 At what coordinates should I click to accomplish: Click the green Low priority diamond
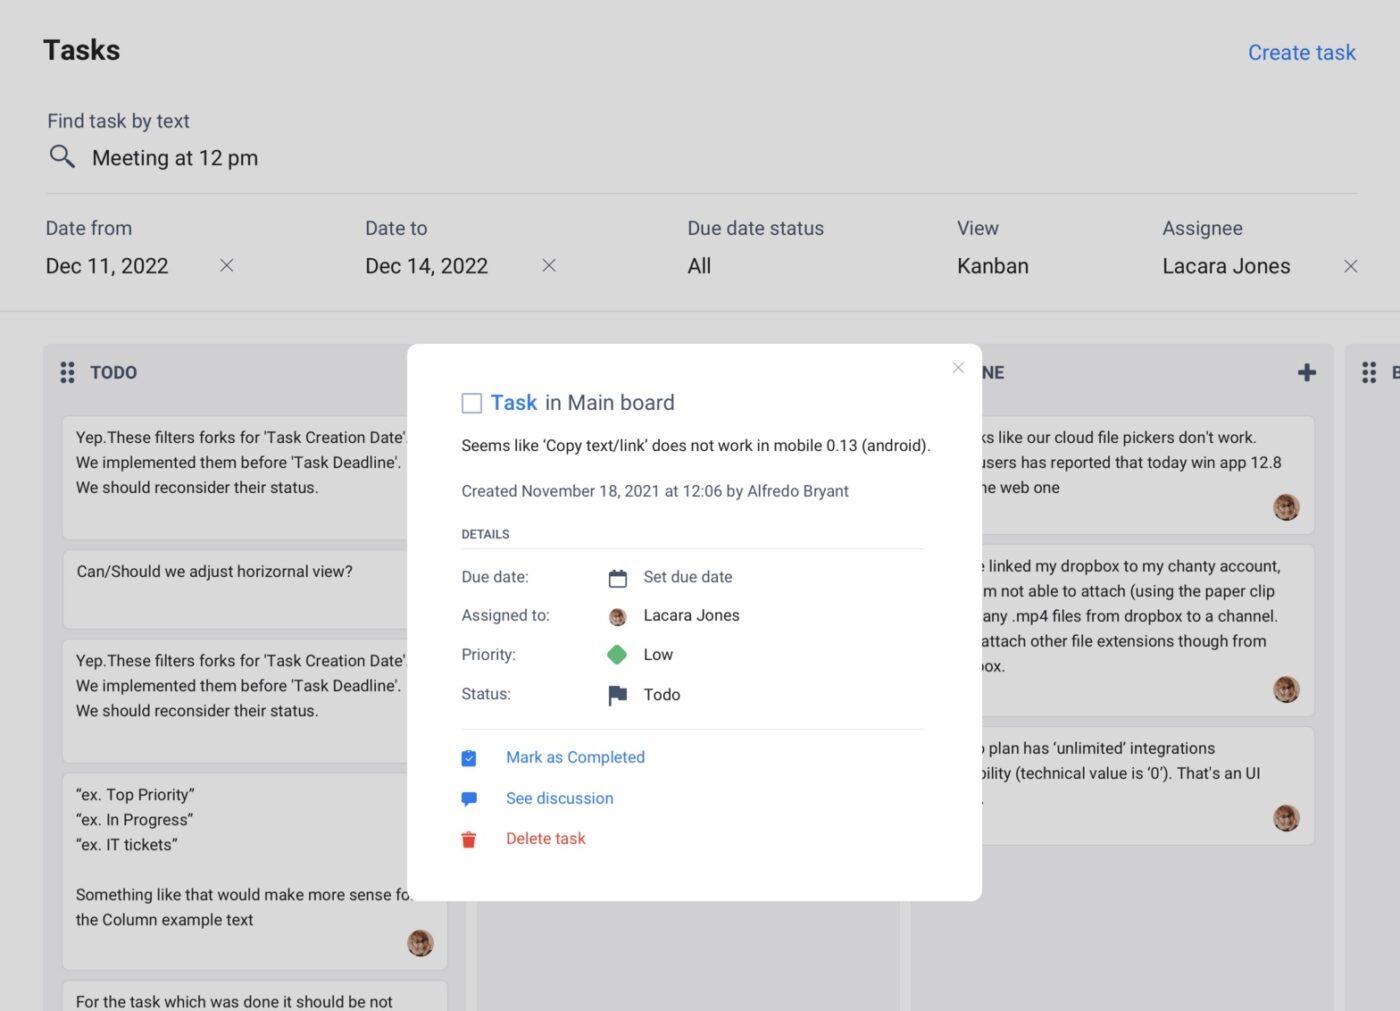click(617, 655)
